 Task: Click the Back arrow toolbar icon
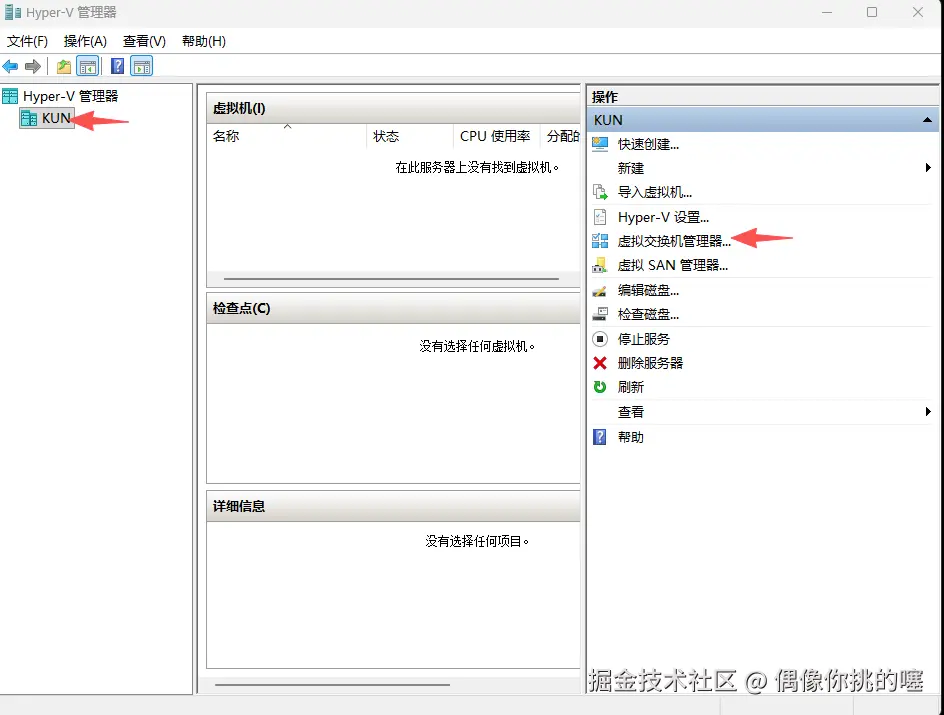click(x=10, y=66)
